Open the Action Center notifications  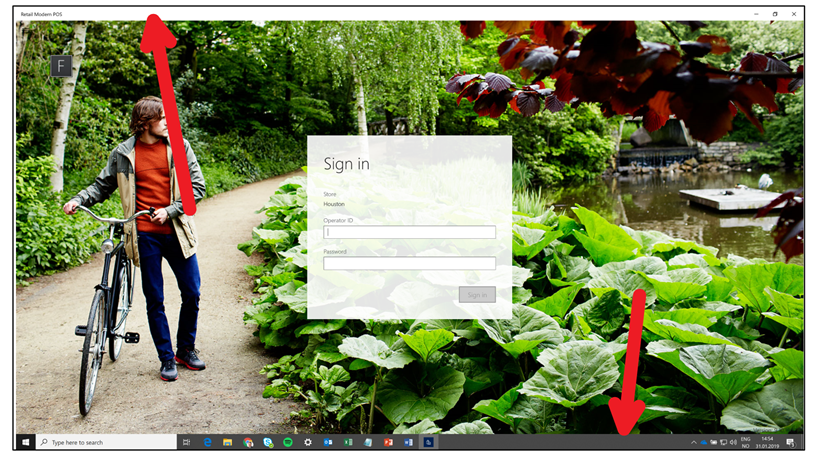coord(790,441)
